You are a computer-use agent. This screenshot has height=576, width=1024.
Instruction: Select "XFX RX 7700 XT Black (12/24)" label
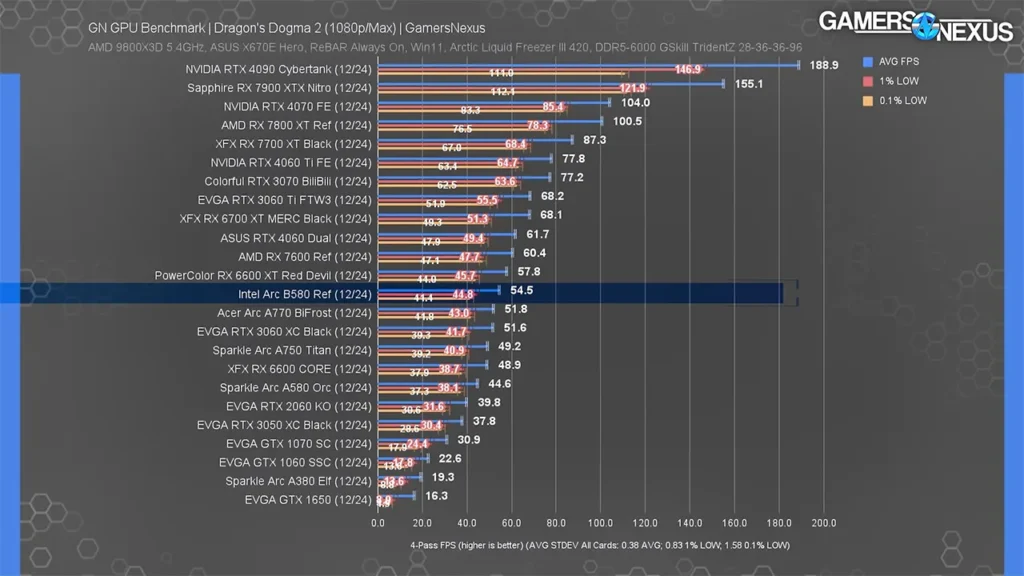[293, 144]
